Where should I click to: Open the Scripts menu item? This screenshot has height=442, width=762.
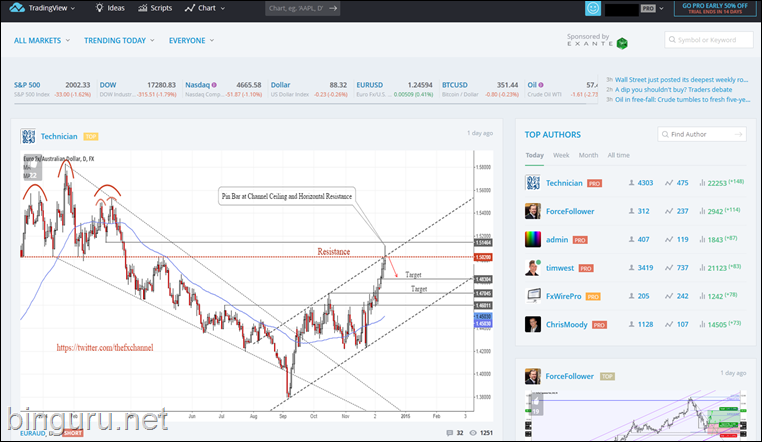(x=155, y=8)
